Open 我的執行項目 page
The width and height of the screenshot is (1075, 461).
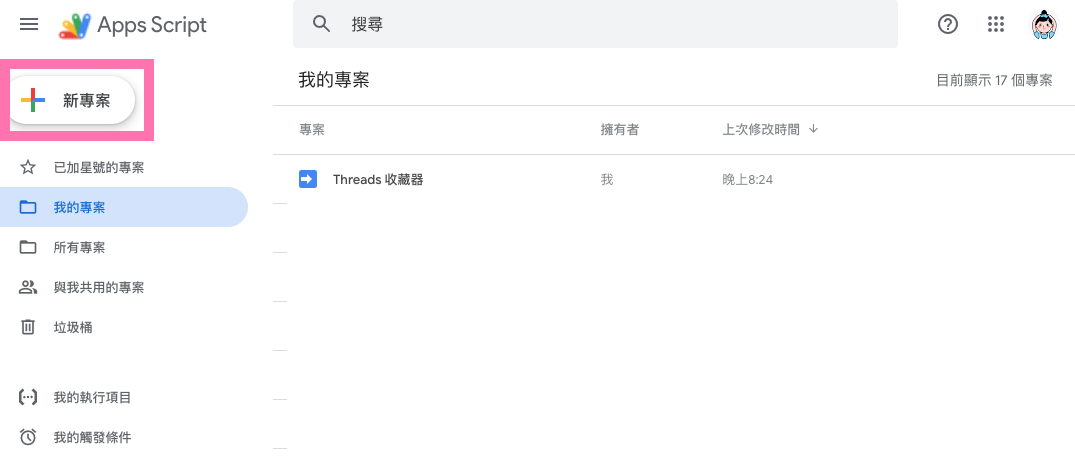click(x=92, y=397)
